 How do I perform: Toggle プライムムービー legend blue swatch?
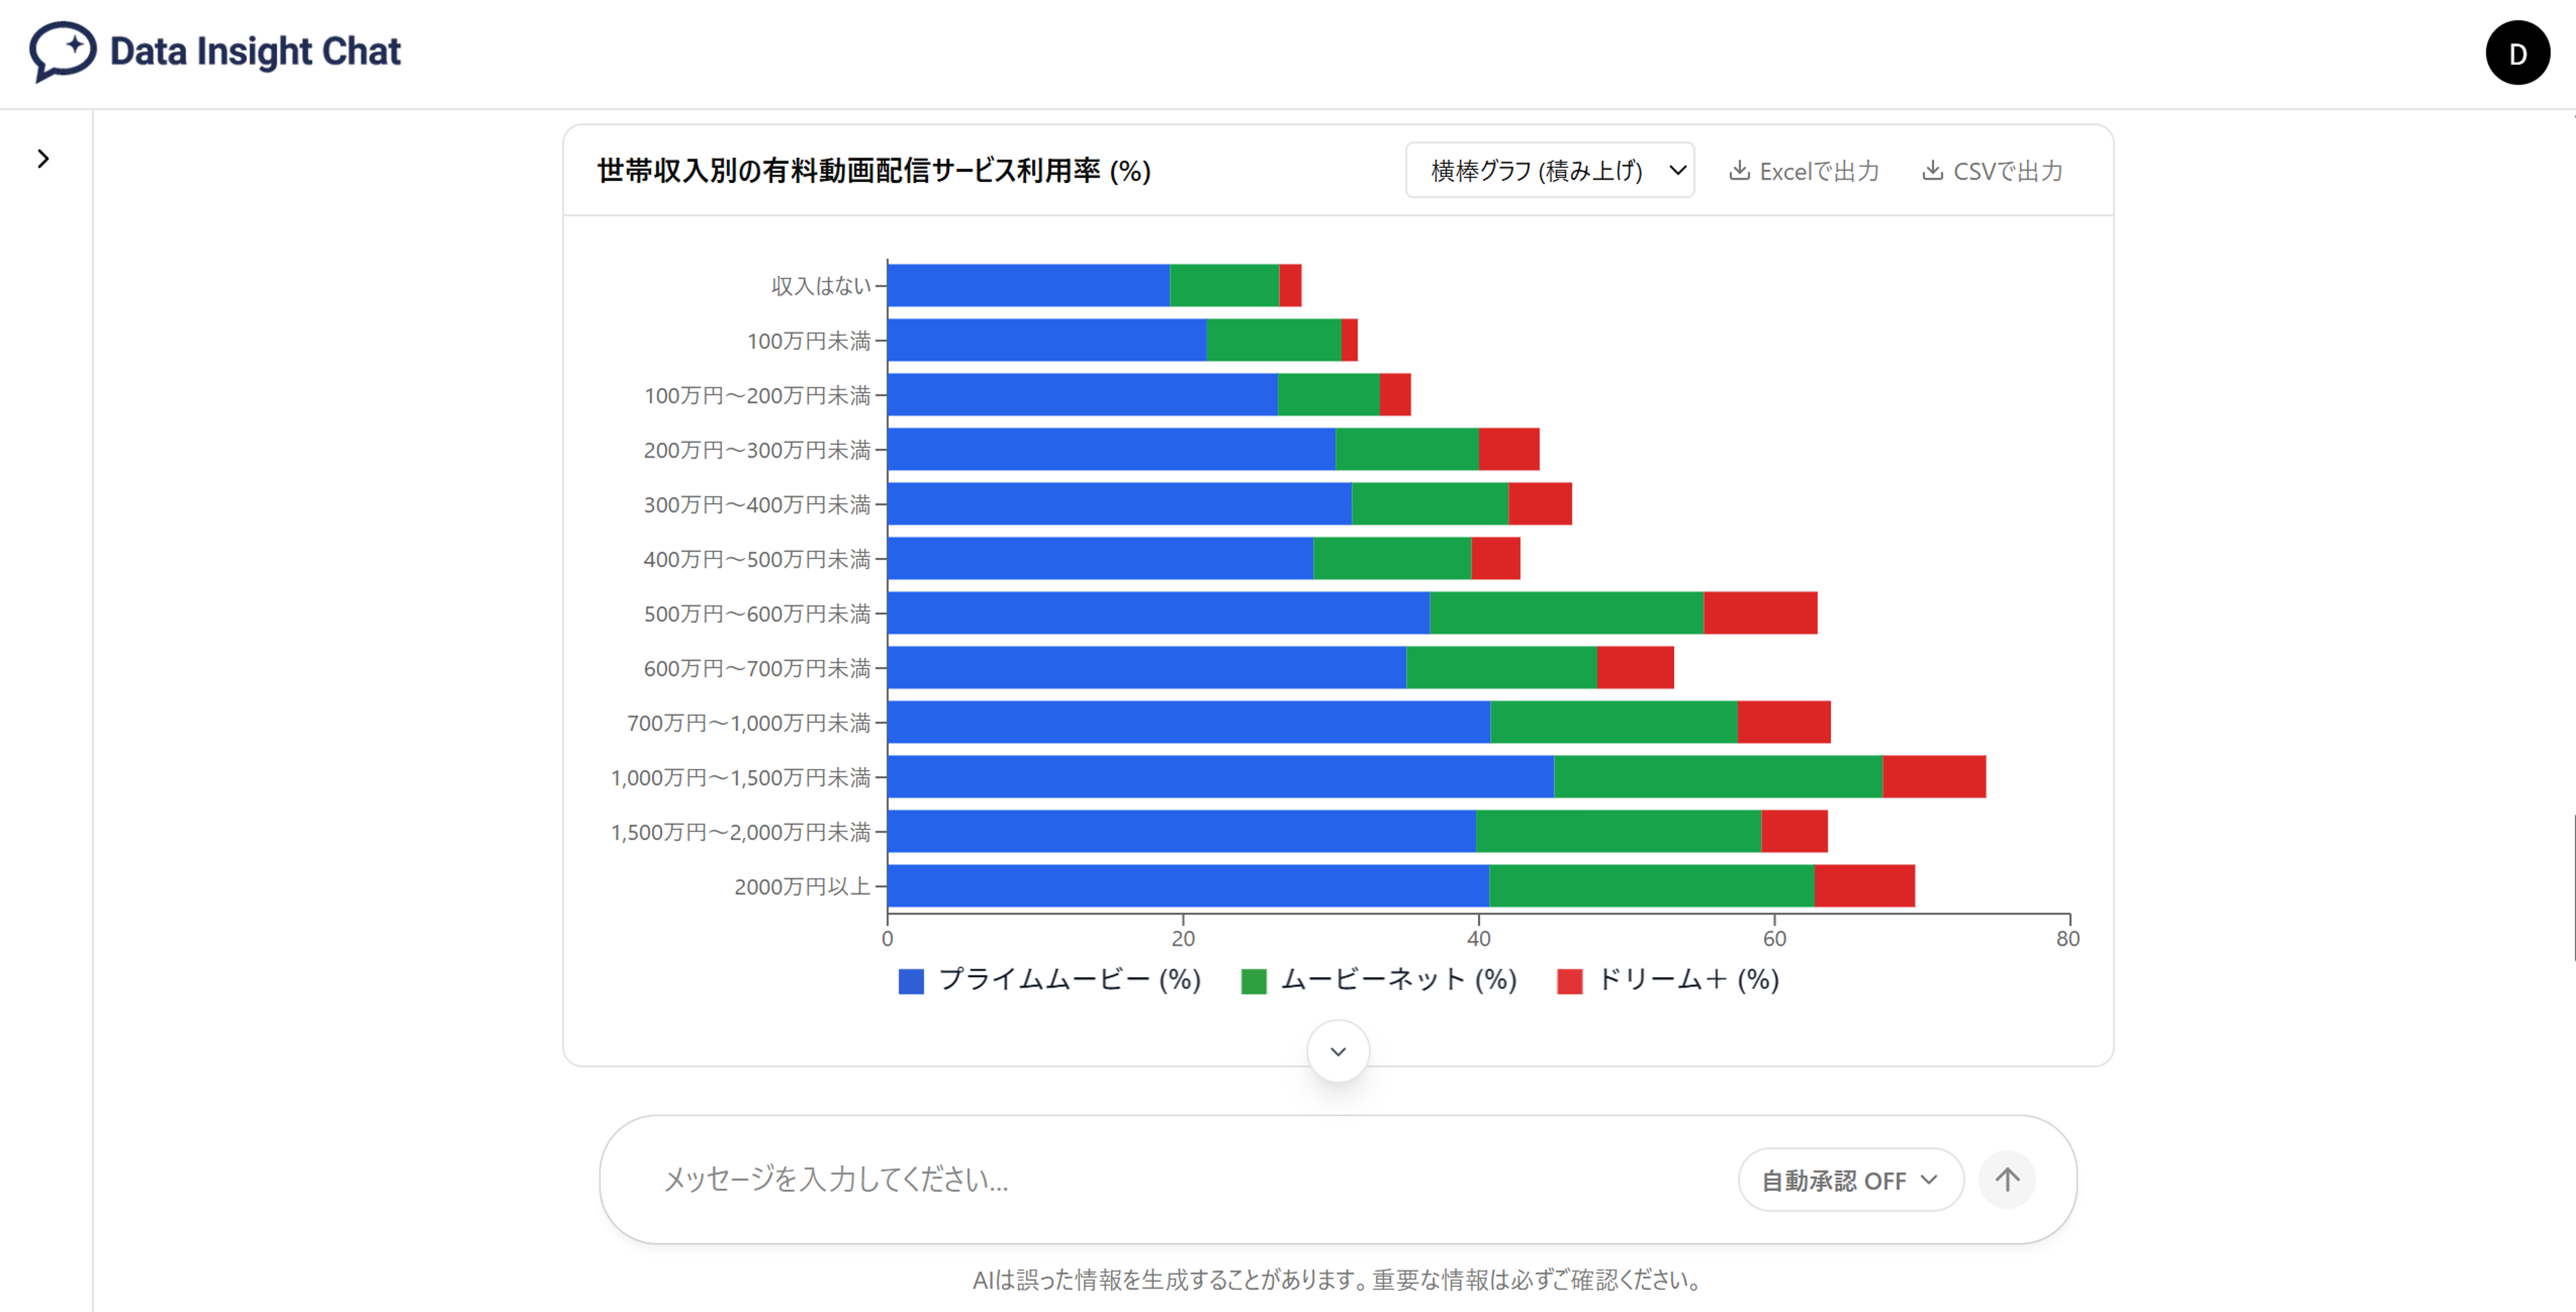click(x=911, y=981)
